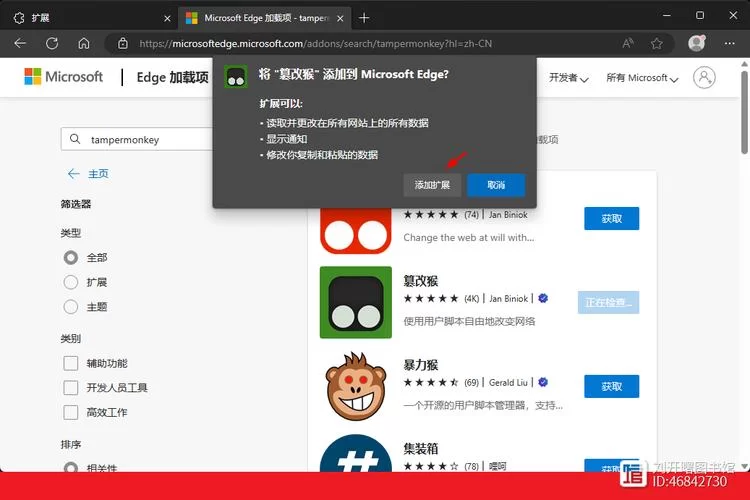Go to the browser home icon
750x500 pixels.
tap(84, 44)
